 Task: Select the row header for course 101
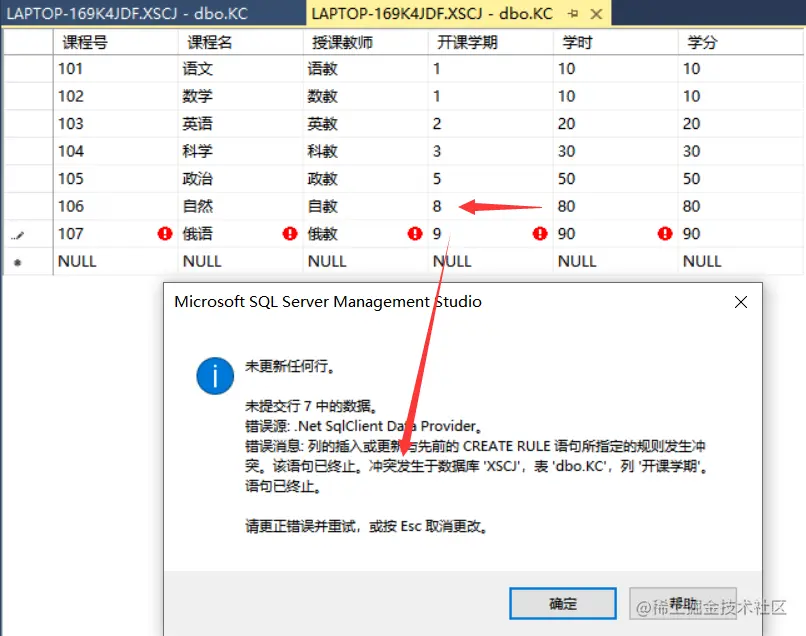(x=28, y=69)
